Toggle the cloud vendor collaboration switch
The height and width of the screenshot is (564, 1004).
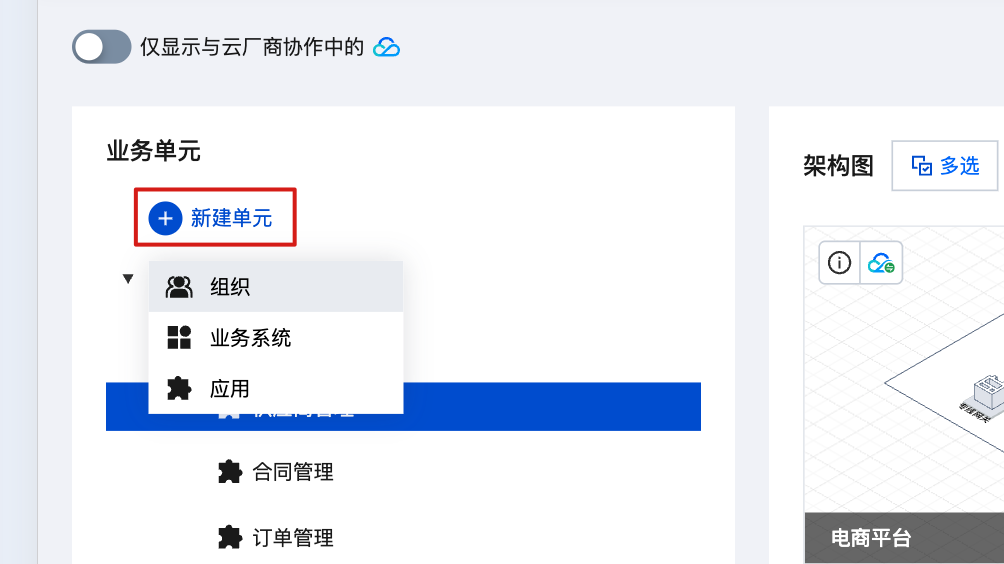point(102,47)
